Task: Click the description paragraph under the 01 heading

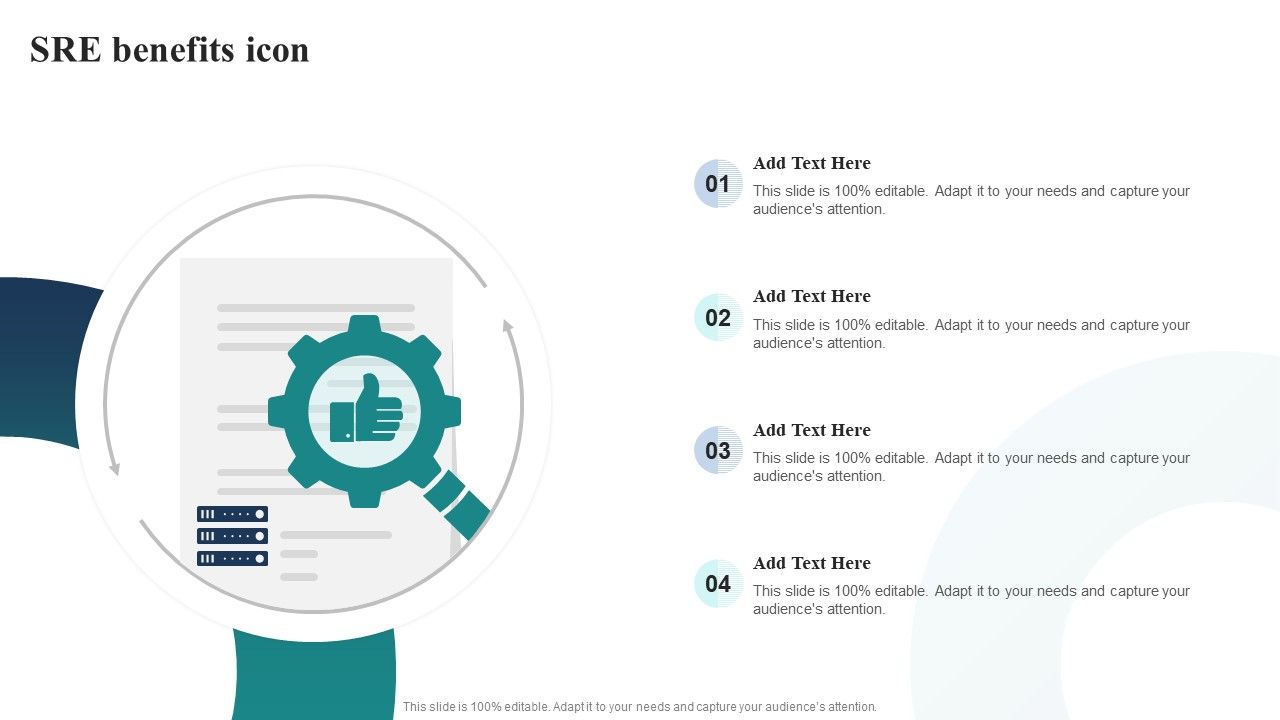Action: click(x=971, y=200)
